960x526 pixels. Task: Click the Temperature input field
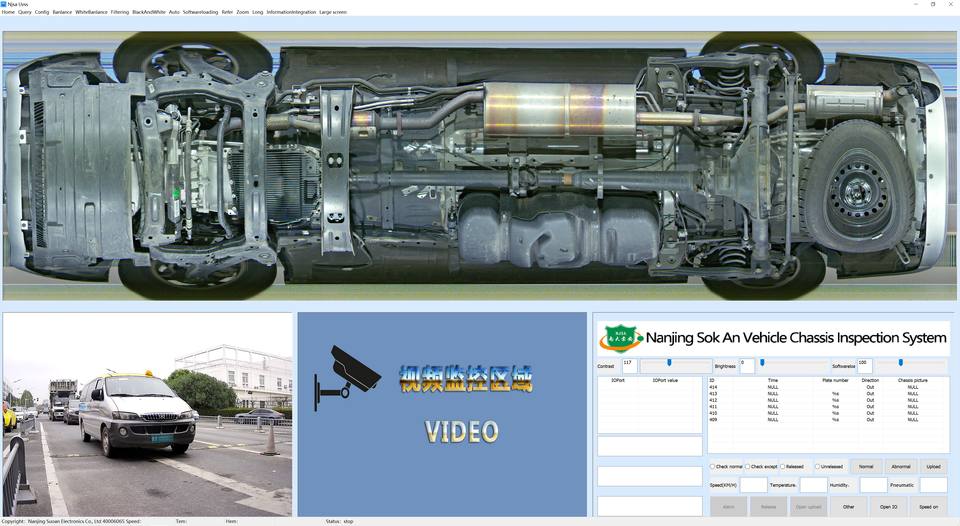[814, 485]
